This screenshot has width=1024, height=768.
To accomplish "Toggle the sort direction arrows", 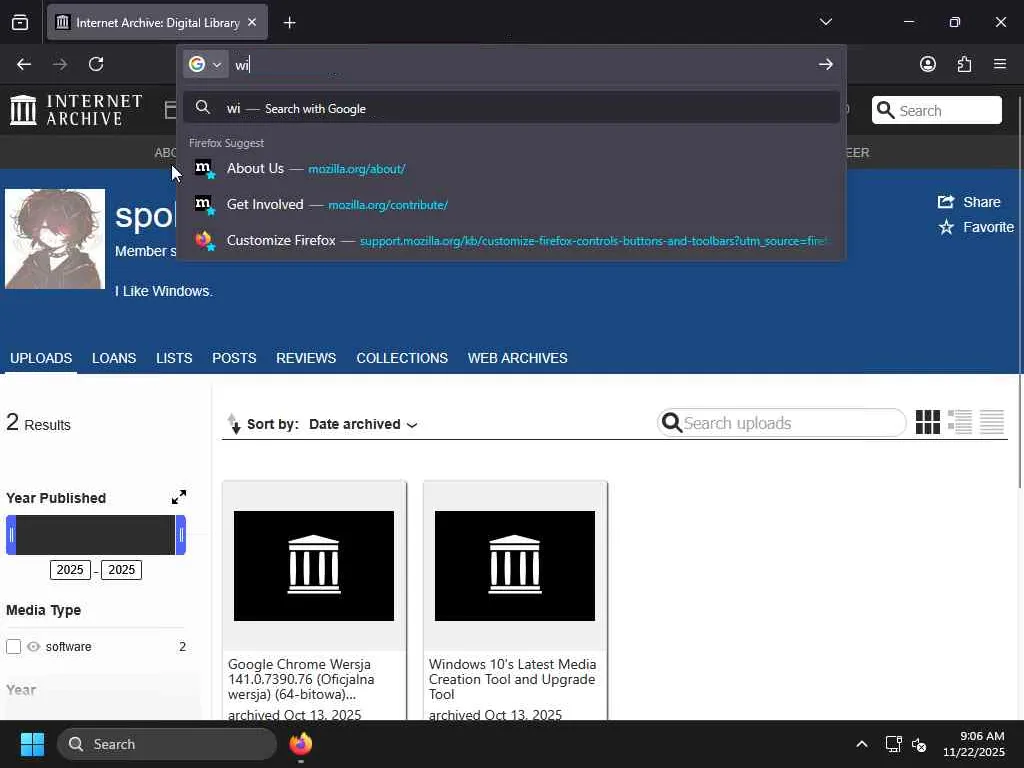I will coord(234,424).
